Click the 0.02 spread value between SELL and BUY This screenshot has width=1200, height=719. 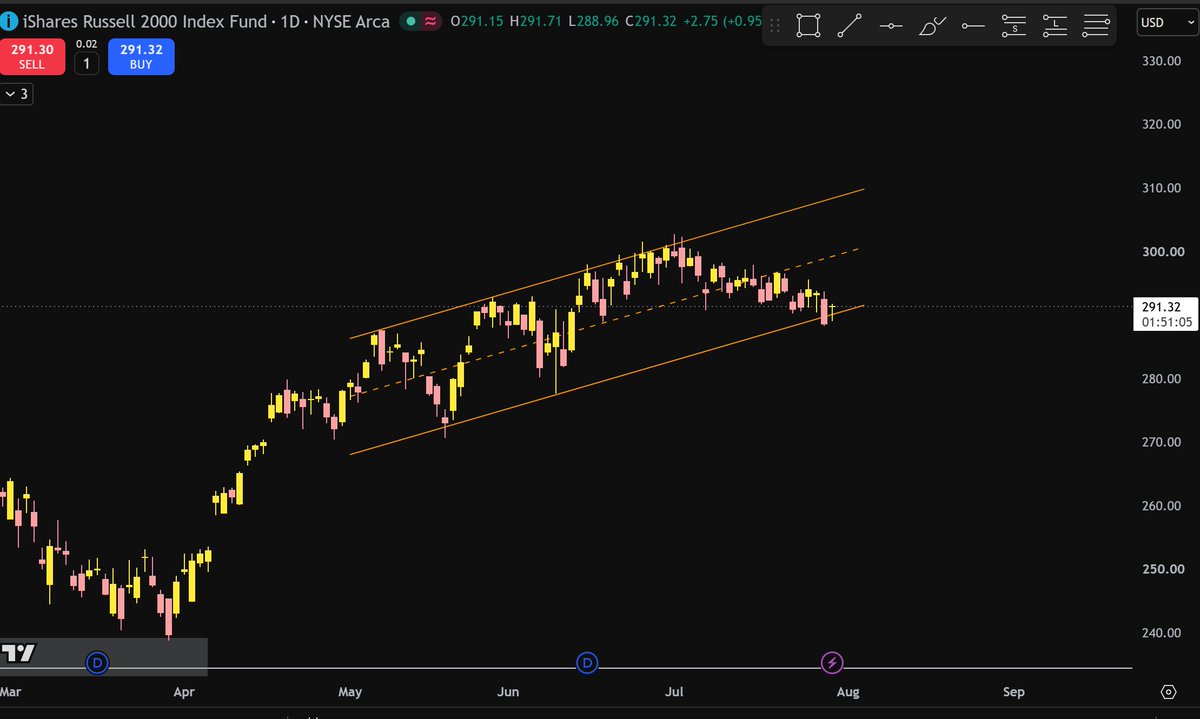click(x=87, y=45)
